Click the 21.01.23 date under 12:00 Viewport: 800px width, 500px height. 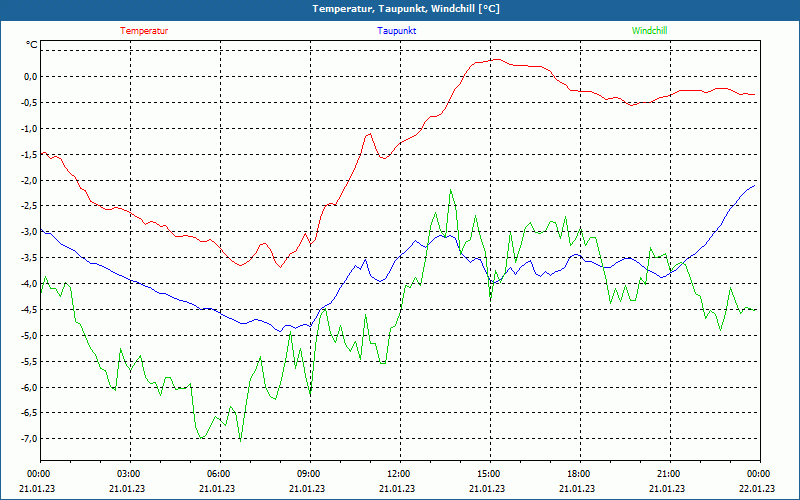tap(397, 488)
